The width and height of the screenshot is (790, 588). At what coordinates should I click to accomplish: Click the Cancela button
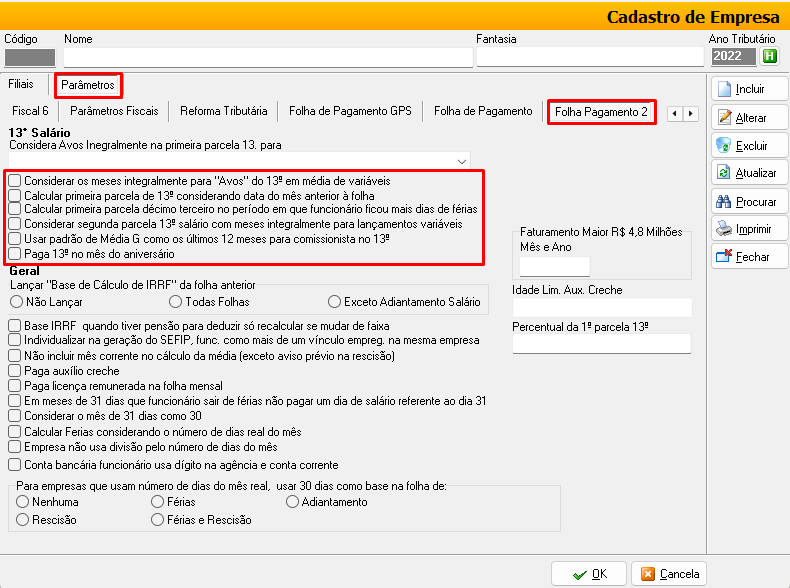[669, 573]
